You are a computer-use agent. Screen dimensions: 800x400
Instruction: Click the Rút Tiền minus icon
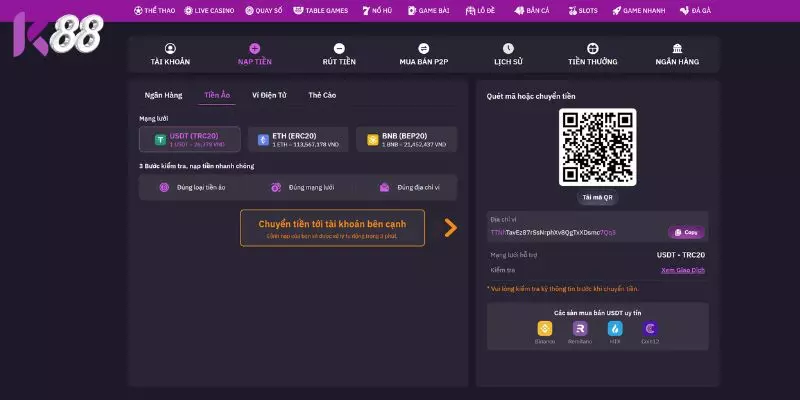pyautogui.click(x=339, y=48)
